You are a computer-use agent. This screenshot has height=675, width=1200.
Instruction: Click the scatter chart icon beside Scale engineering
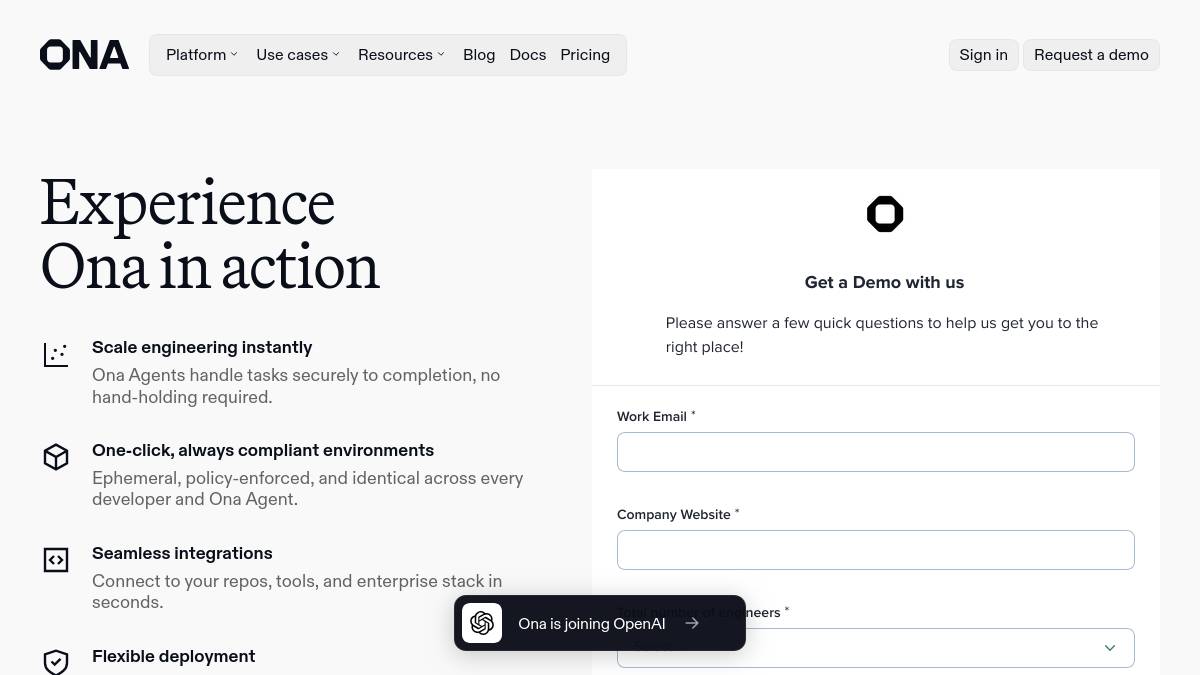(56, 354)
